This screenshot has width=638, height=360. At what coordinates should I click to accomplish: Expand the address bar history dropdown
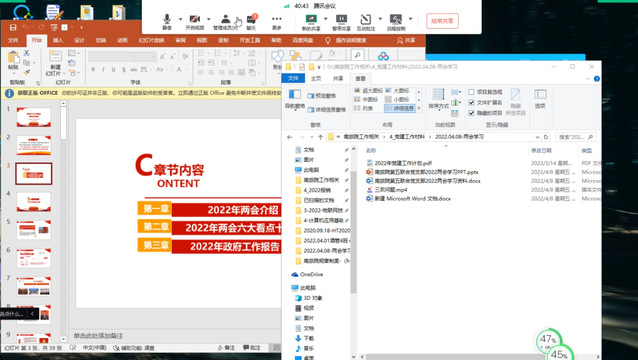537,137
